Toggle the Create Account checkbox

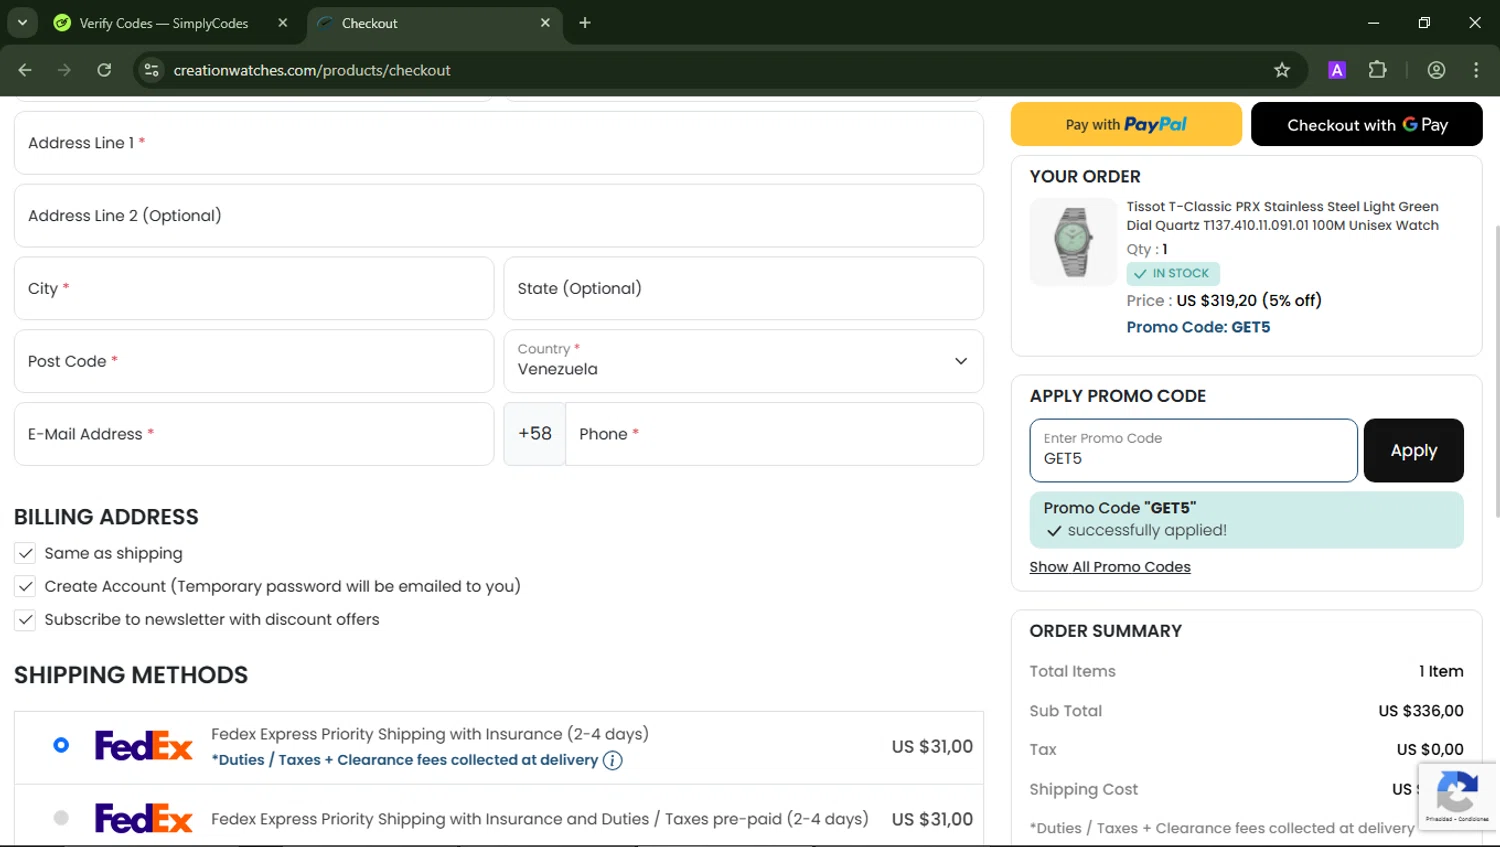pyautogui.click(x=25, y=586)
